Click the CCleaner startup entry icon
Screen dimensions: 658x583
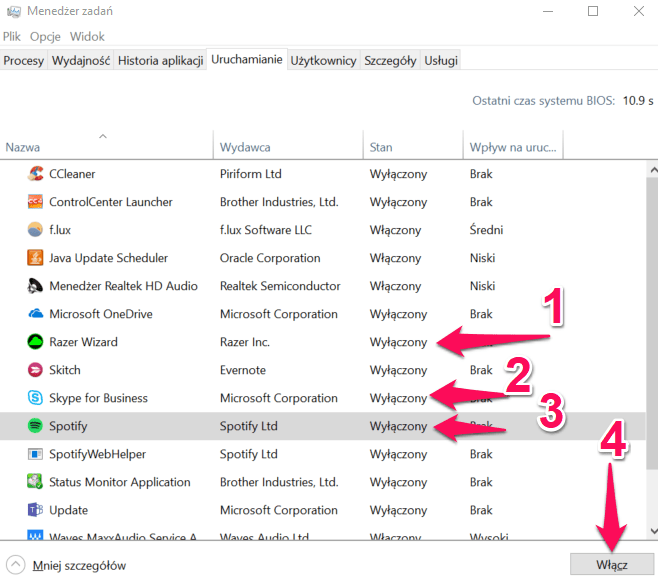[x=36, y=174]
